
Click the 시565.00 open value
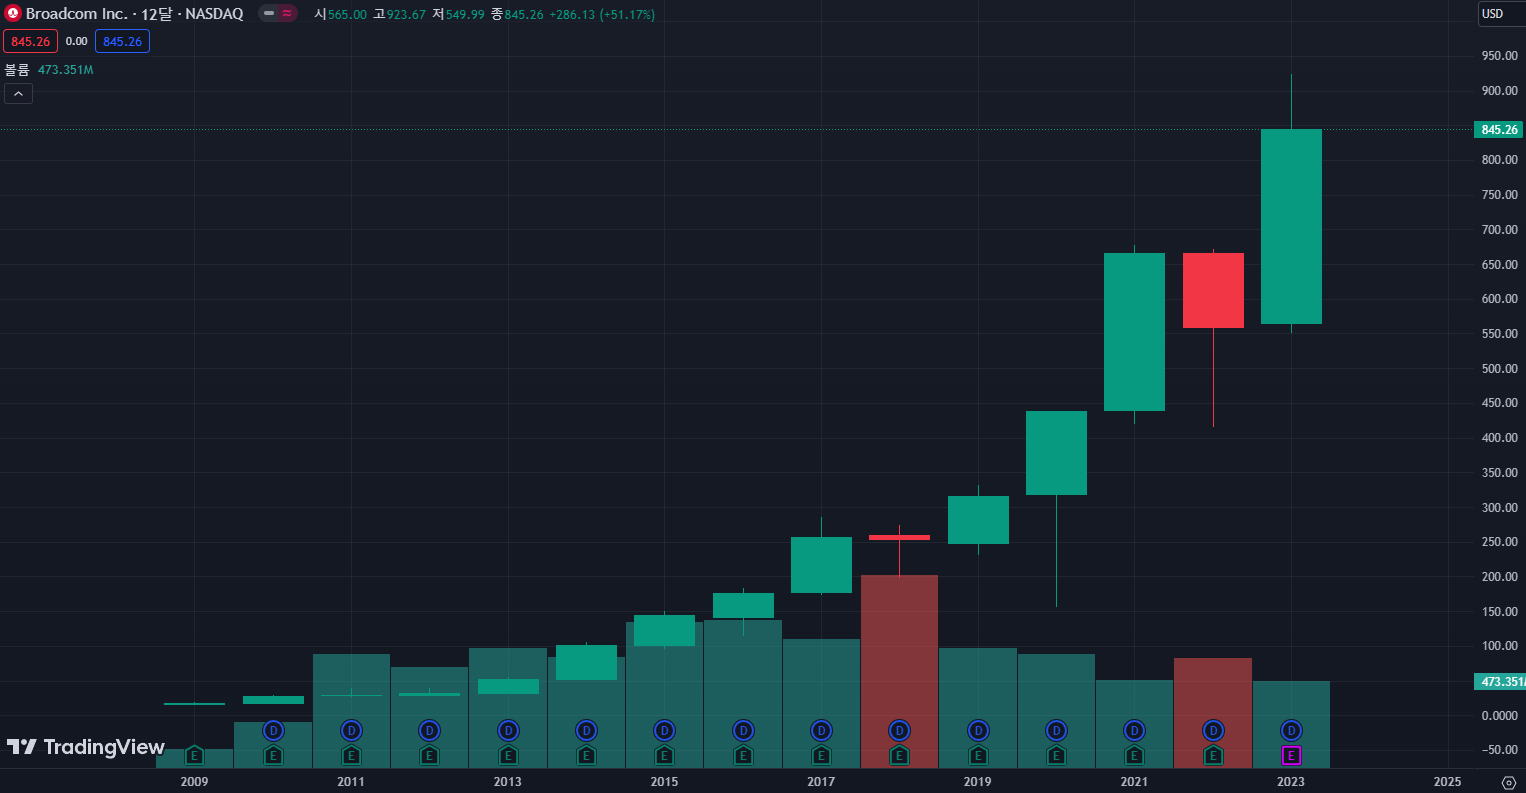(340, 15)
